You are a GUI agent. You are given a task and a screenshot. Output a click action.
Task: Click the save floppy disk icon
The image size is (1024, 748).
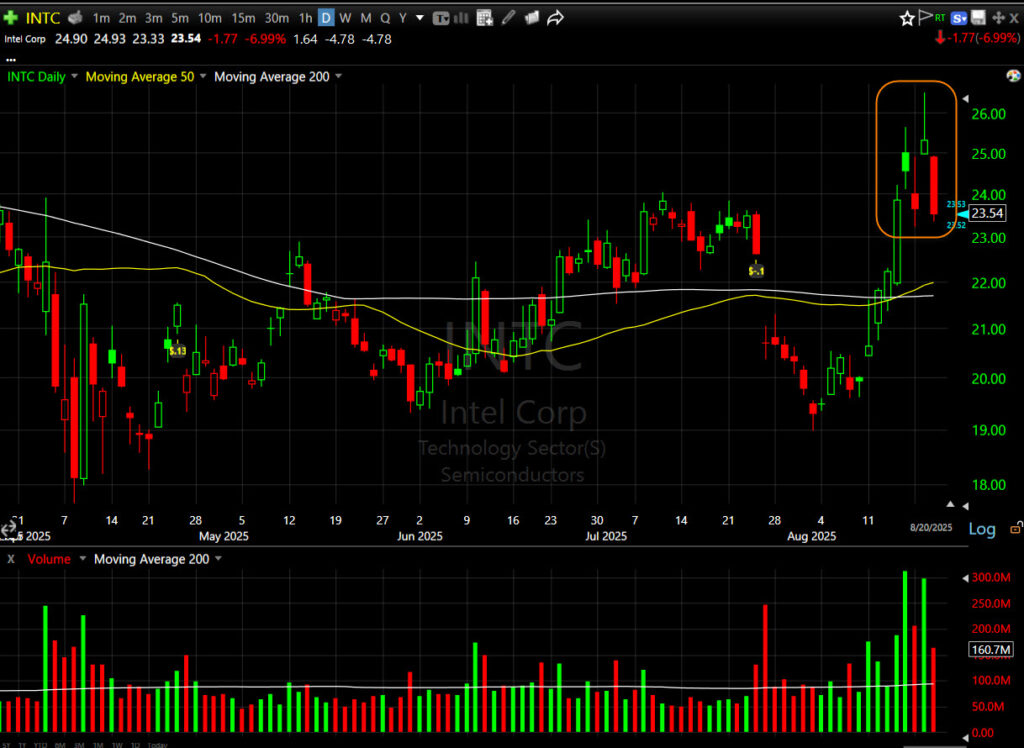coord(978,18)
